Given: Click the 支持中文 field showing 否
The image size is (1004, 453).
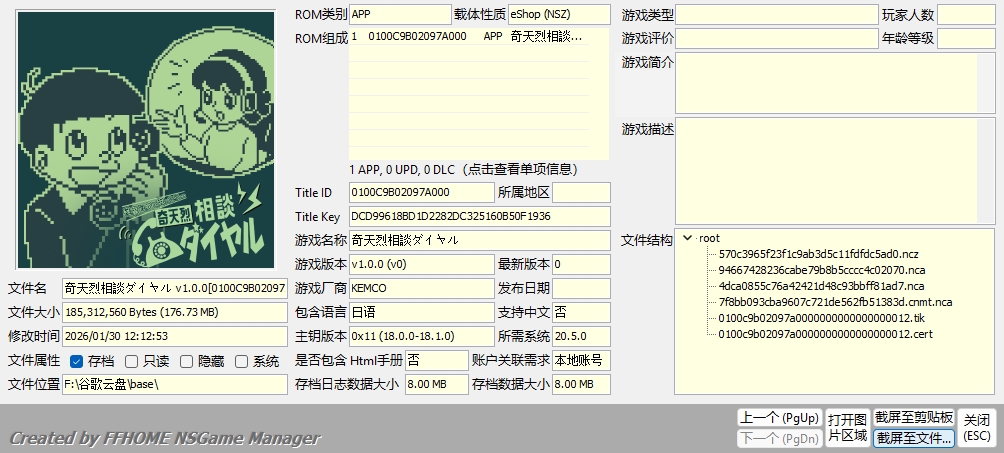Looking at the screenshot, I should point(581,313).
